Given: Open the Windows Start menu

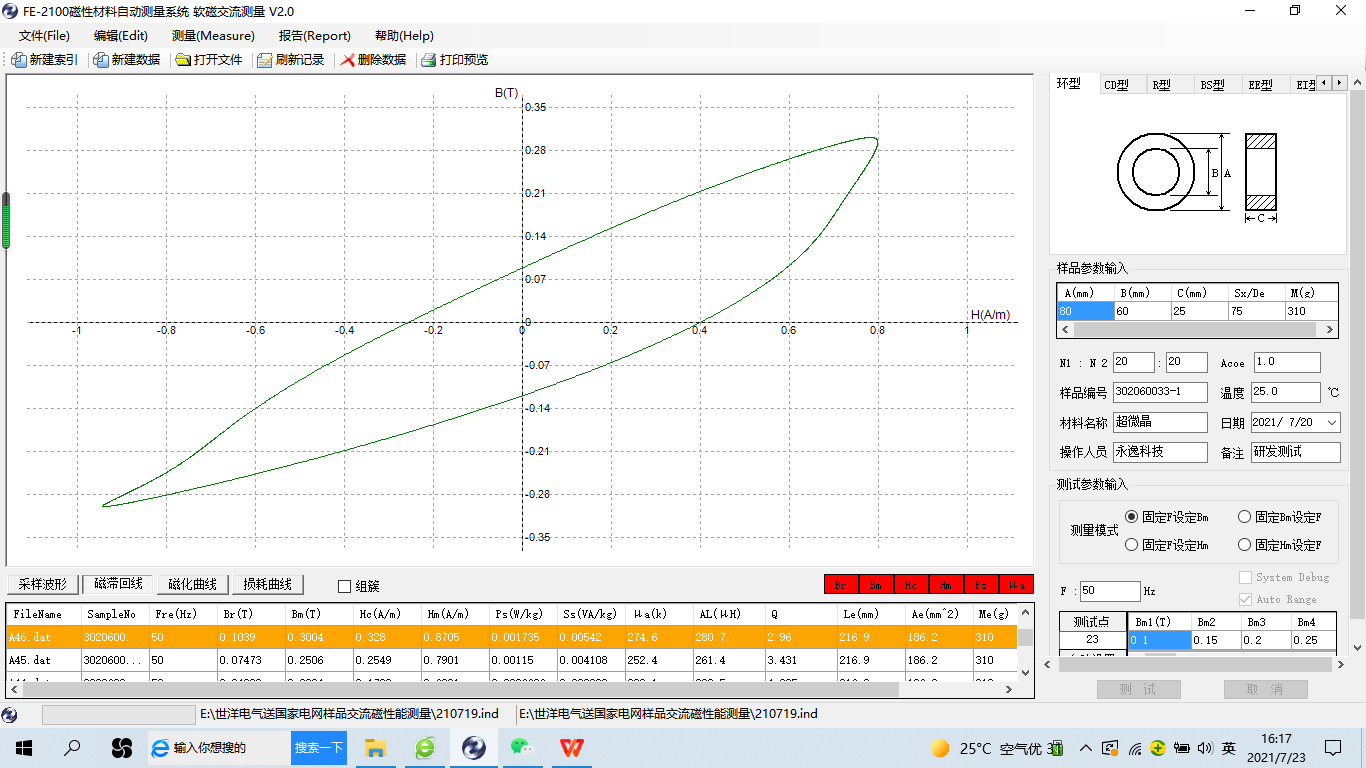Looking at the screenshot, I should (x=24, y=748).
